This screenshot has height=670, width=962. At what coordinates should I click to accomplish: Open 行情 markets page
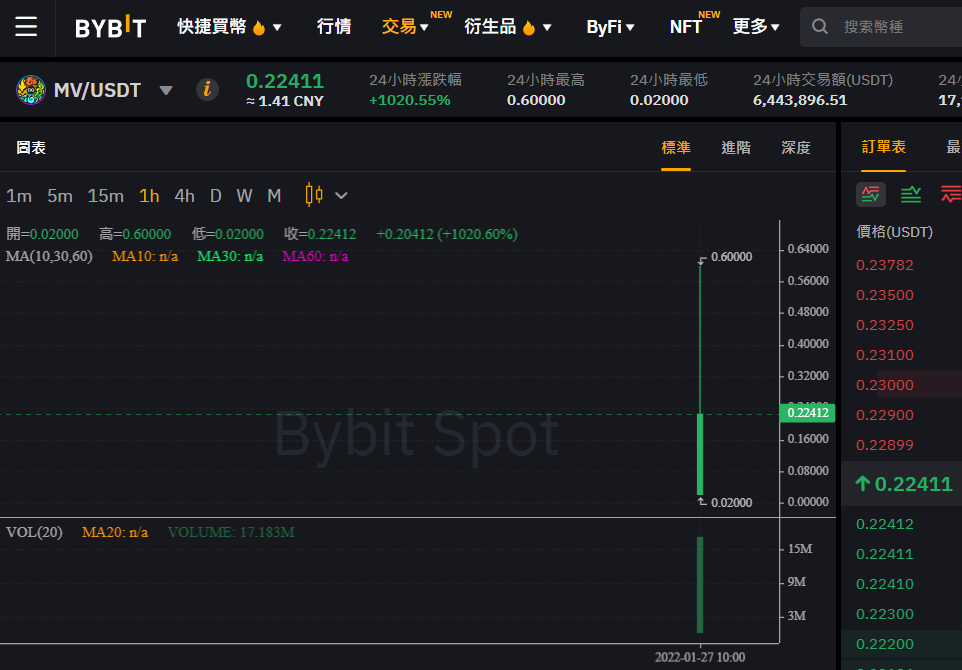[x=334, y=27]
